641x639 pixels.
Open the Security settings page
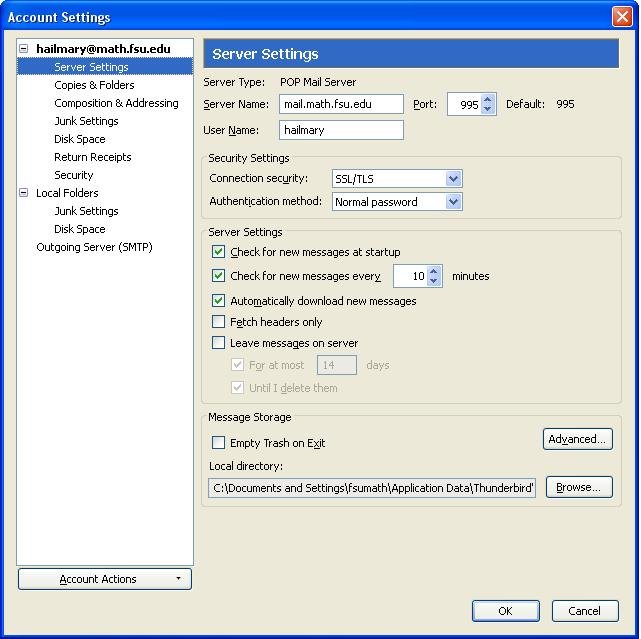pos(73,175)
